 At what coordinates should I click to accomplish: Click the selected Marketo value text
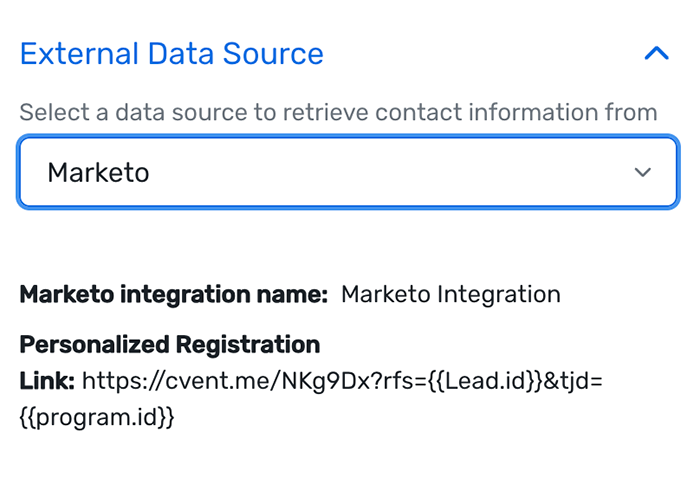click(98, 173)
